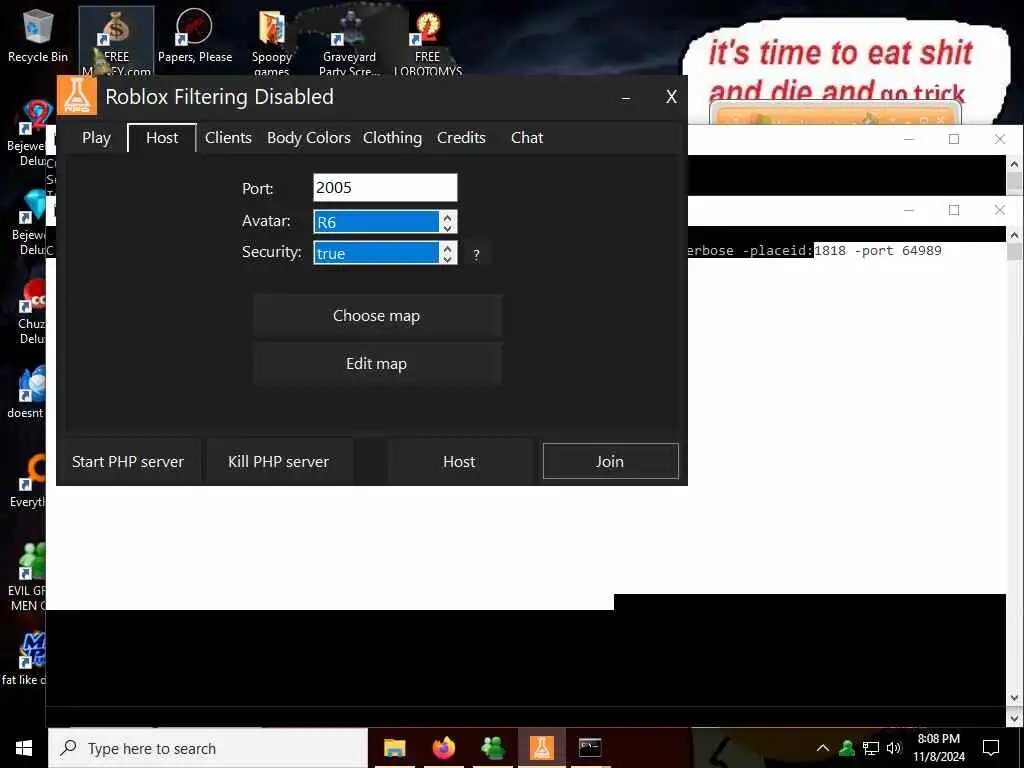Open the FREE LOBOTOMYS desktop shortcut
The height and width of the screenshot is (768, 1024).
(x=428, y=40)
